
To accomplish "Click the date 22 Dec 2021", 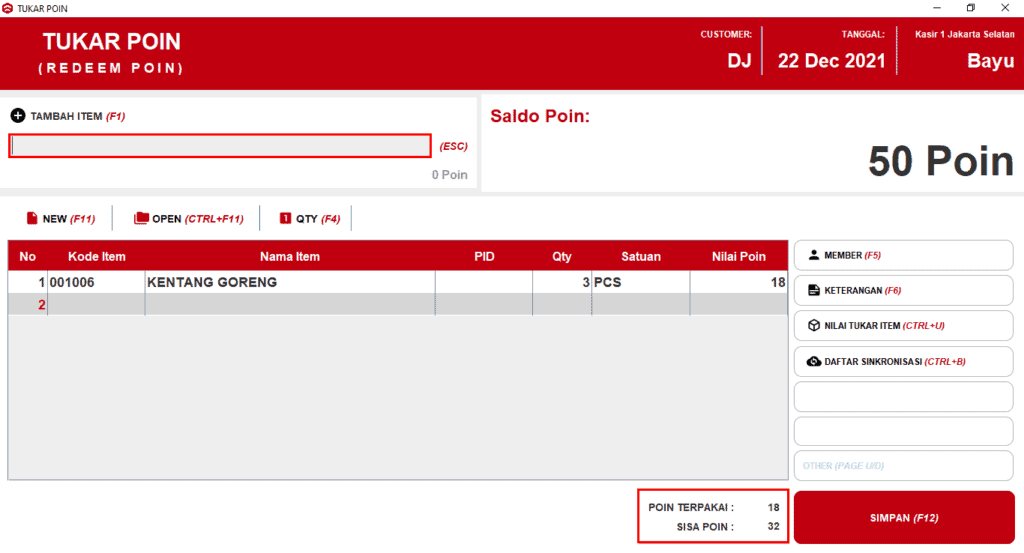I will click(x=831, y=61).
